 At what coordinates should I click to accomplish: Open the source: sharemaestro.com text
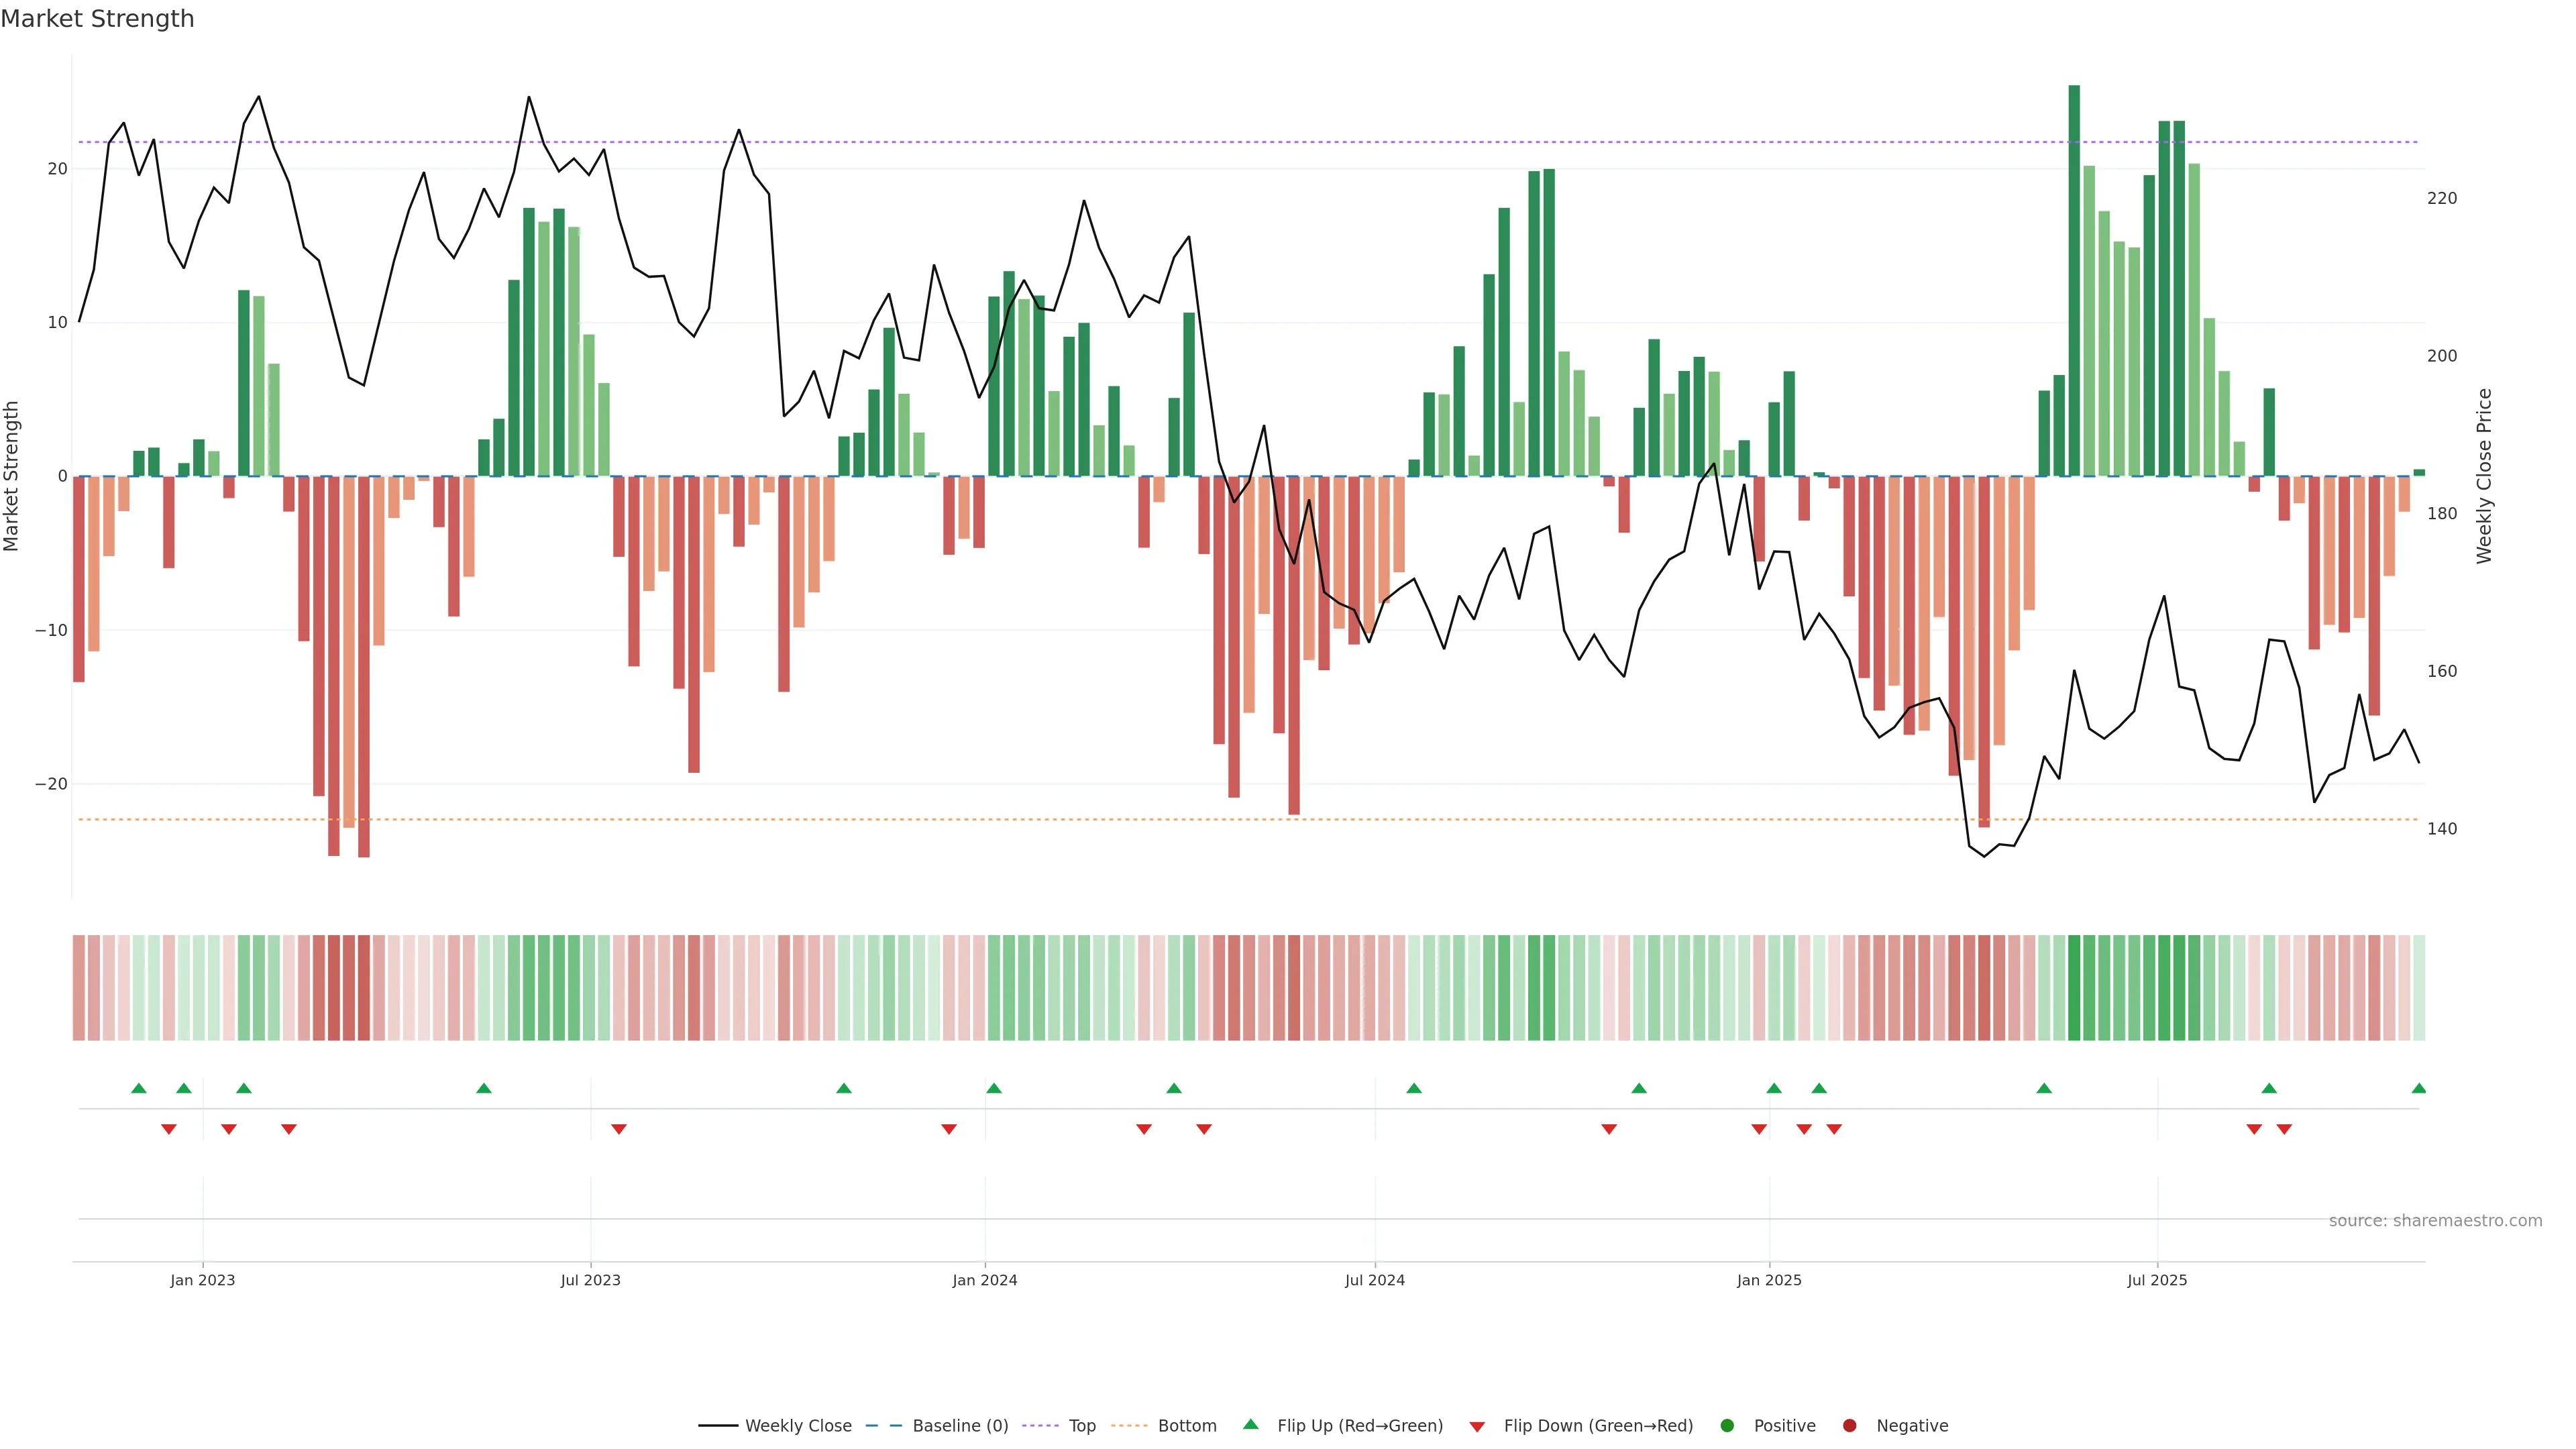(2435, 1221)
